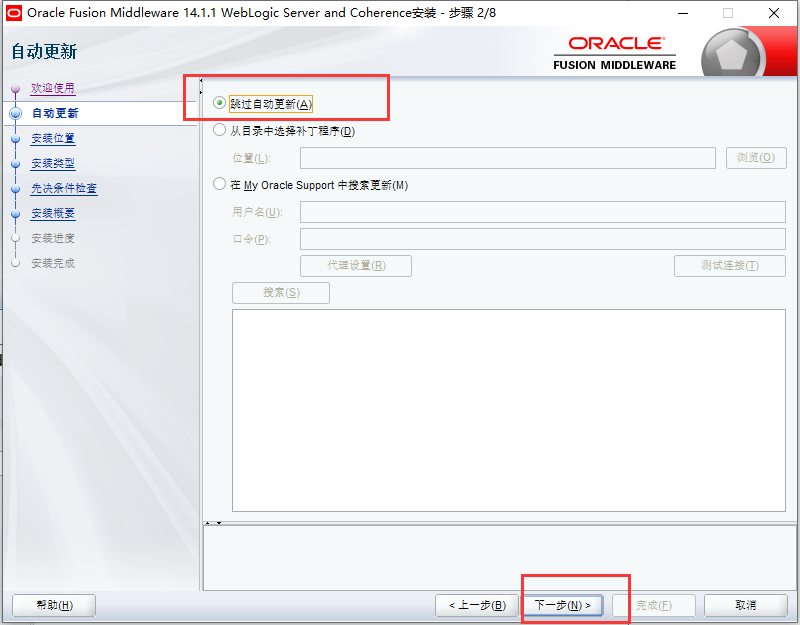Image resolution: width=800 pixels, height=625 pixels.
Task: Open help with 帮助(H) button
Action: coord(54,605)
